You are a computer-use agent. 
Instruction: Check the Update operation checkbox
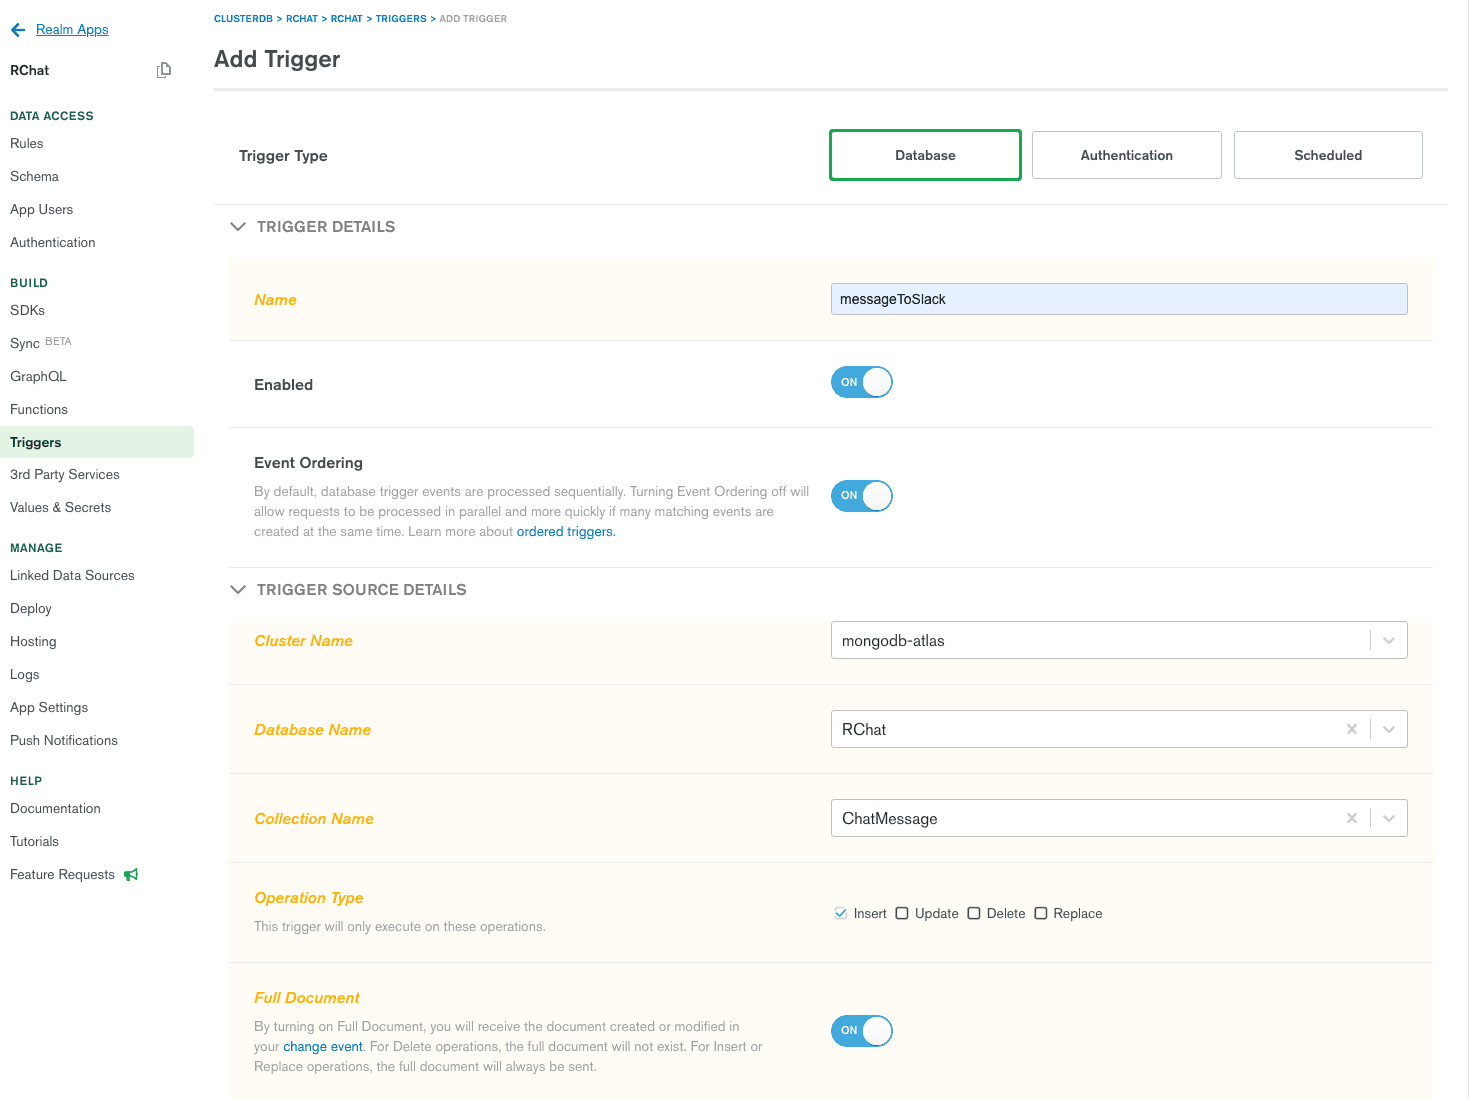[x=902, y=913]
